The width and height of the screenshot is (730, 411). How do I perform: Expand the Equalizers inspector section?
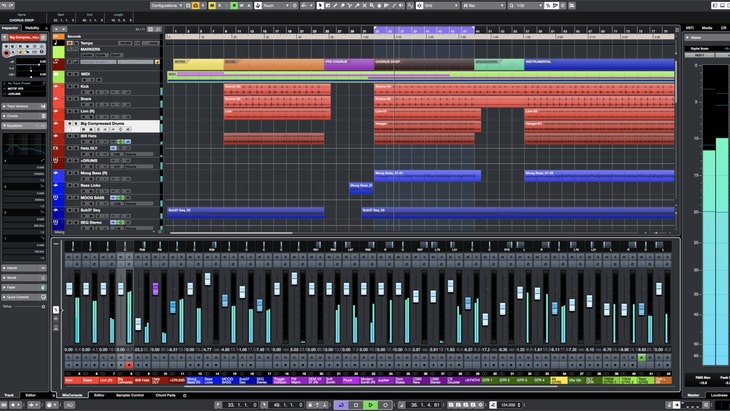coord(24,126)
